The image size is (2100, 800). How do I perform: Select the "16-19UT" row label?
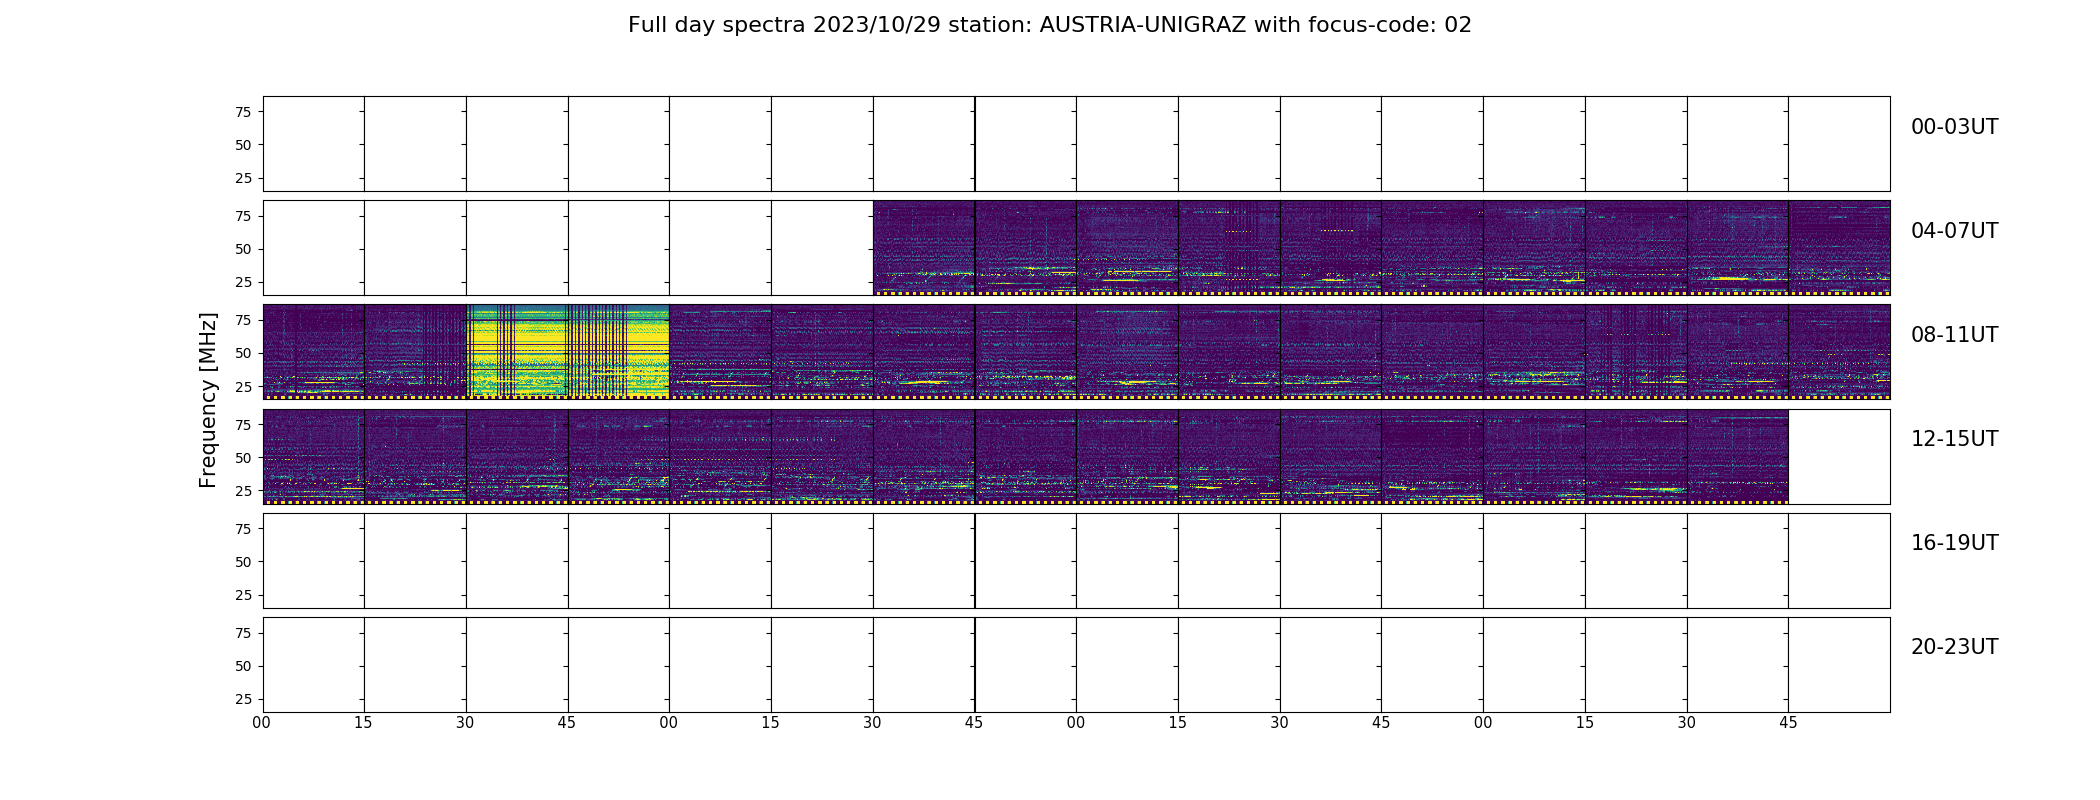[x=1954, y=543]
